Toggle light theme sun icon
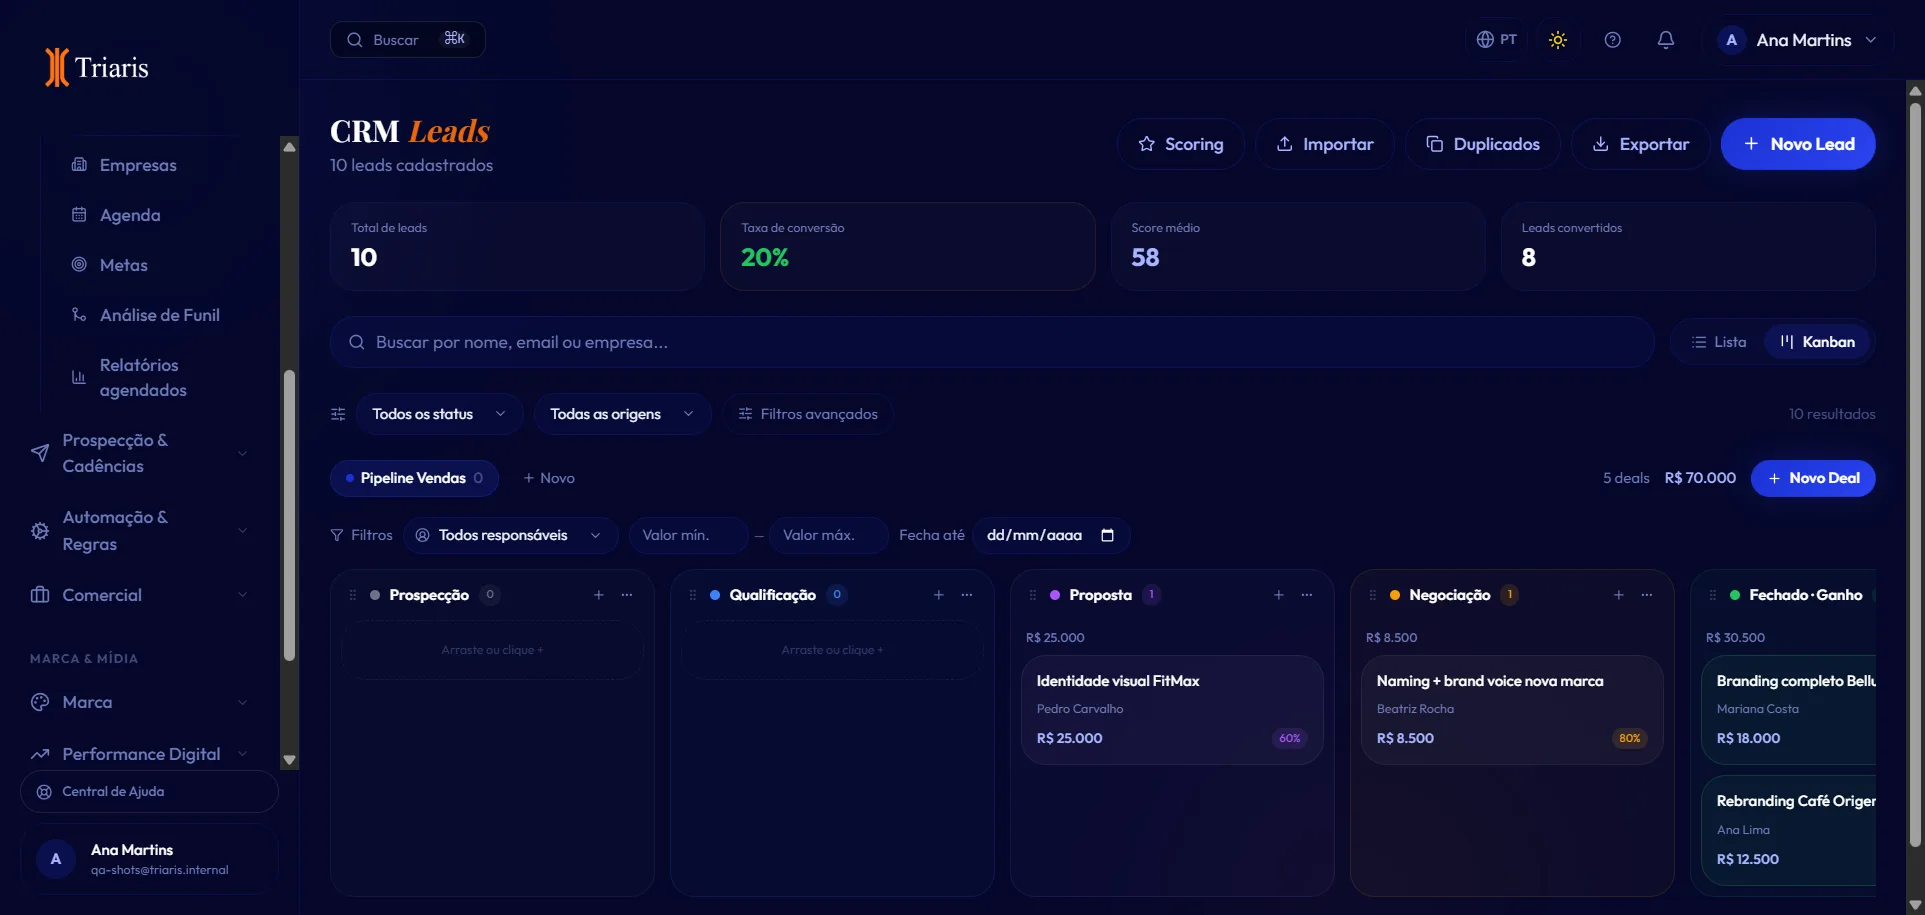The width and height of the screenshot is (1925, 915). point(1557,40)
